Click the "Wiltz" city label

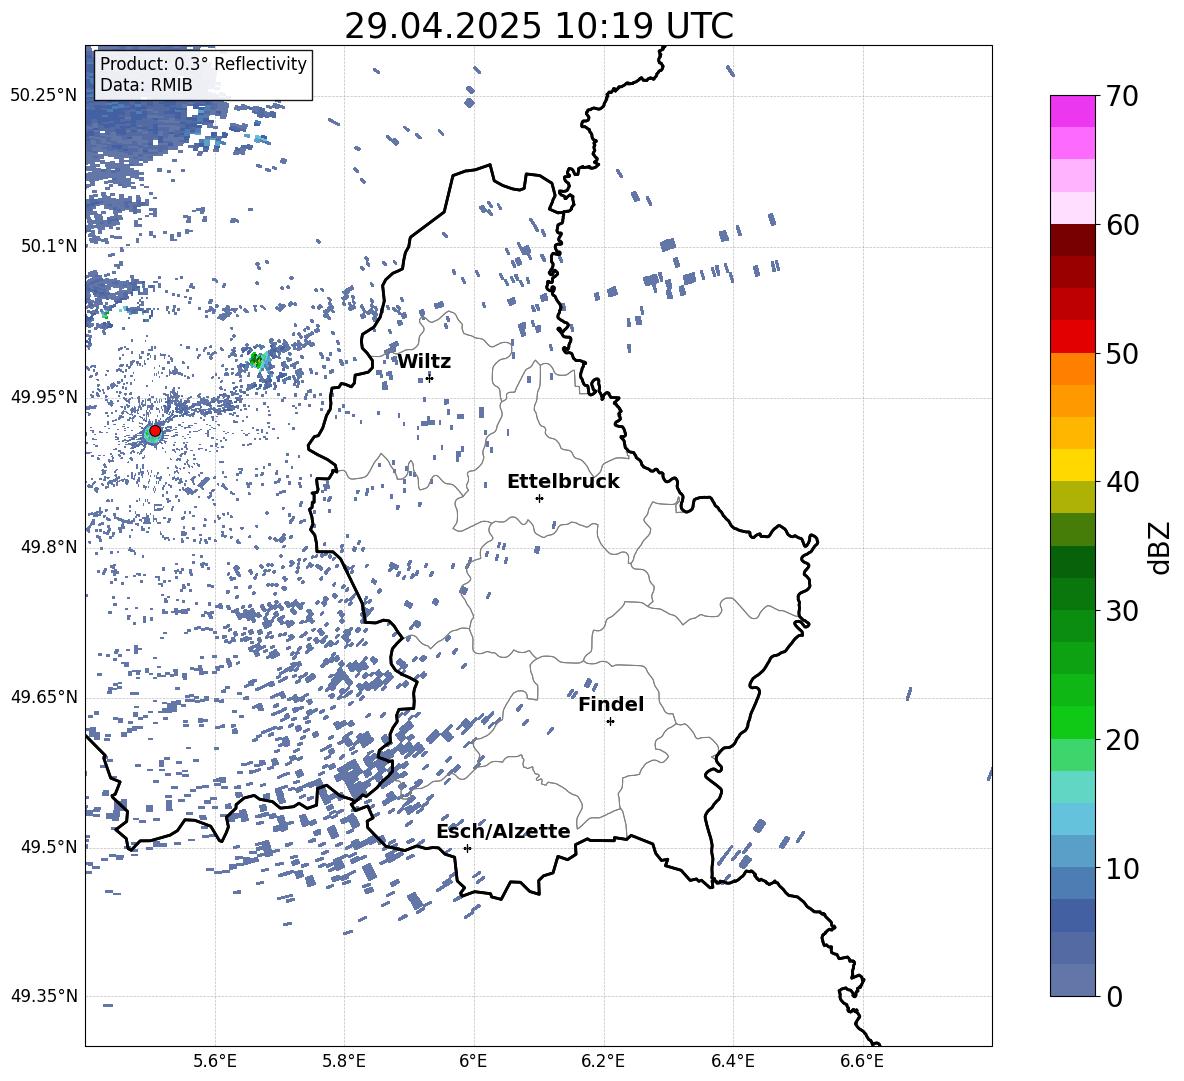(x=424, y=362)
